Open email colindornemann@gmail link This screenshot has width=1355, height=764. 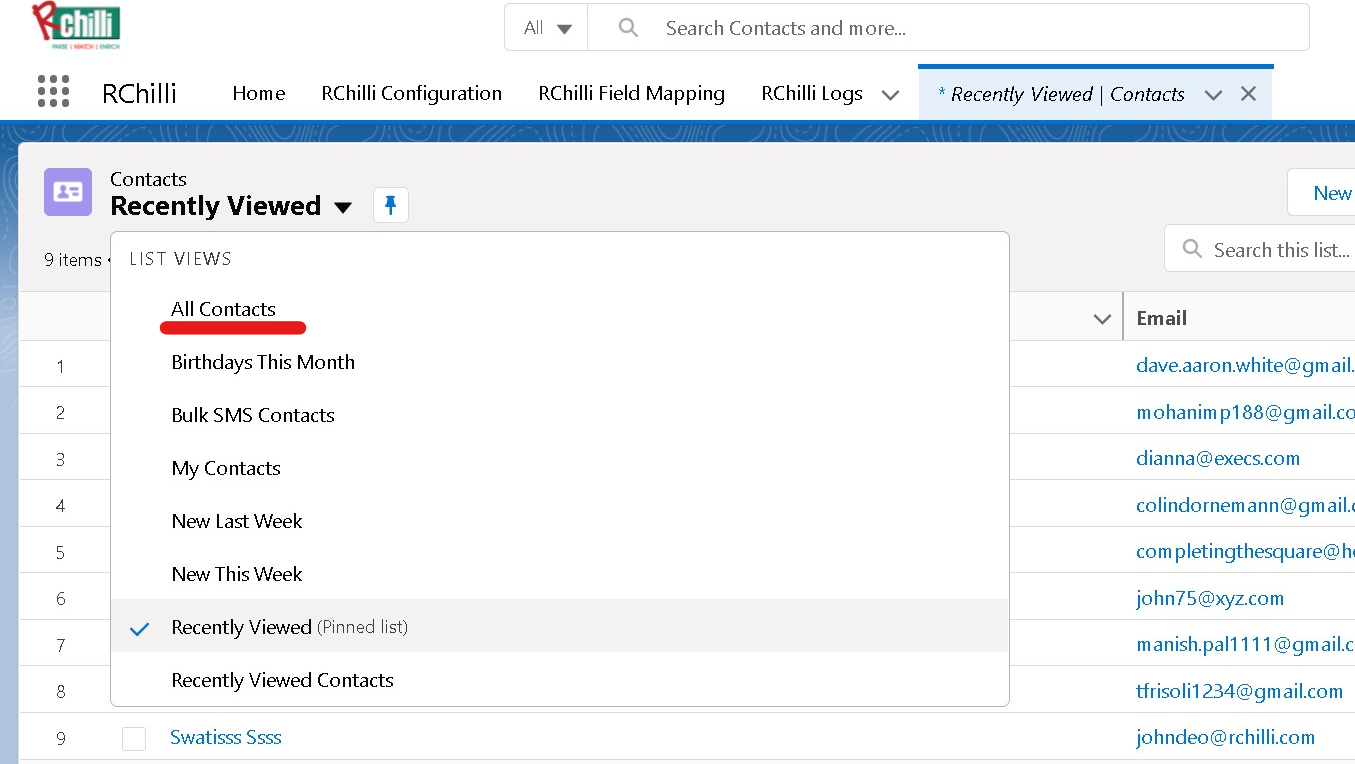point(1245,505)
